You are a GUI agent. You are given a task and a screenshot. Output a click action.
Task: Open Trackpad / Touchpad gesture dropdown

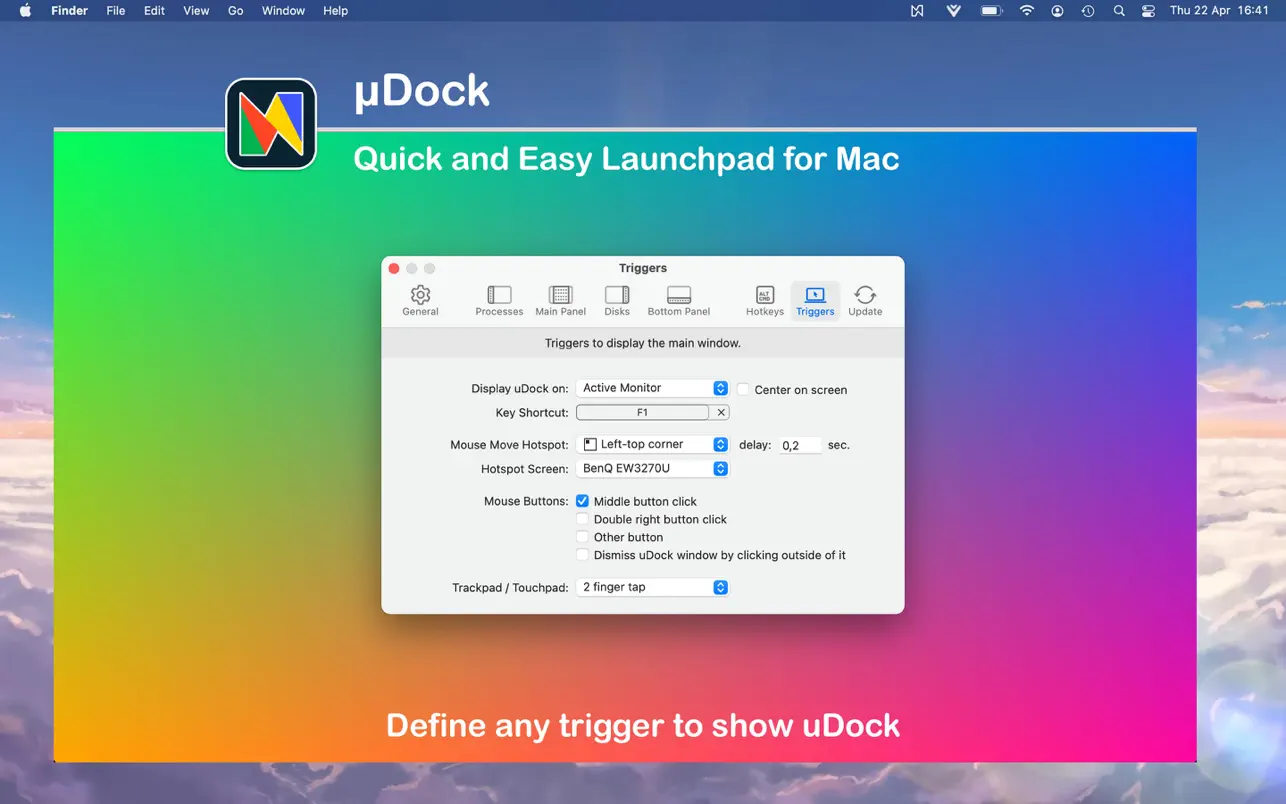[652, 587]
